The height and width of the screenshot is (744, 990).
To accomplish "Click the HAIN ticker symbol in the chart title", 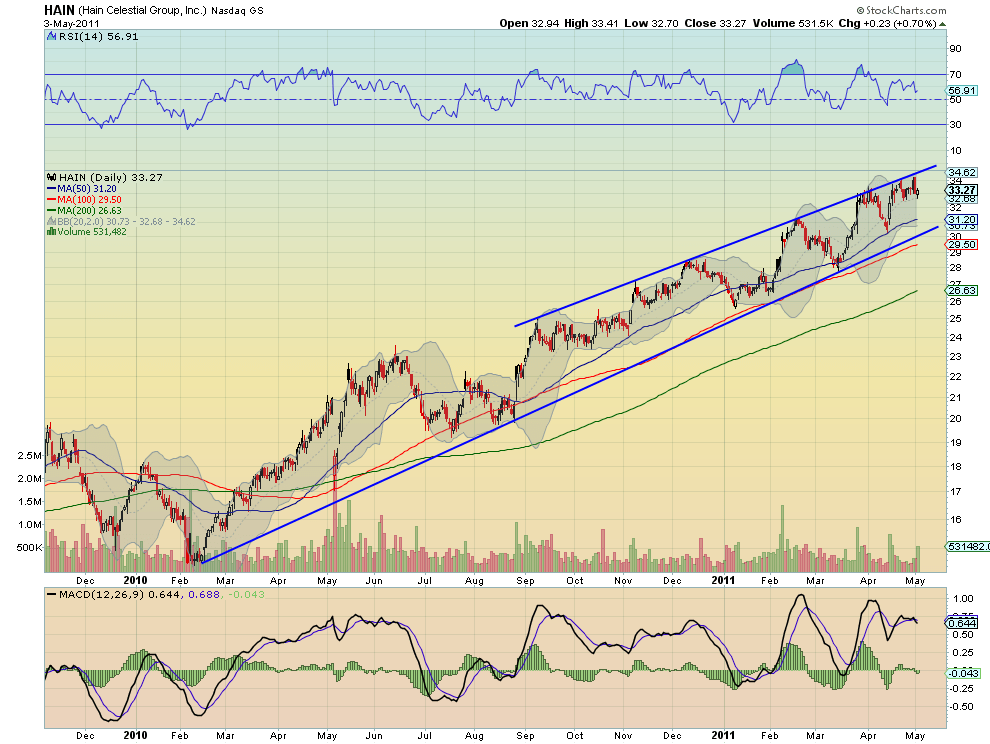I will point(59,10).
